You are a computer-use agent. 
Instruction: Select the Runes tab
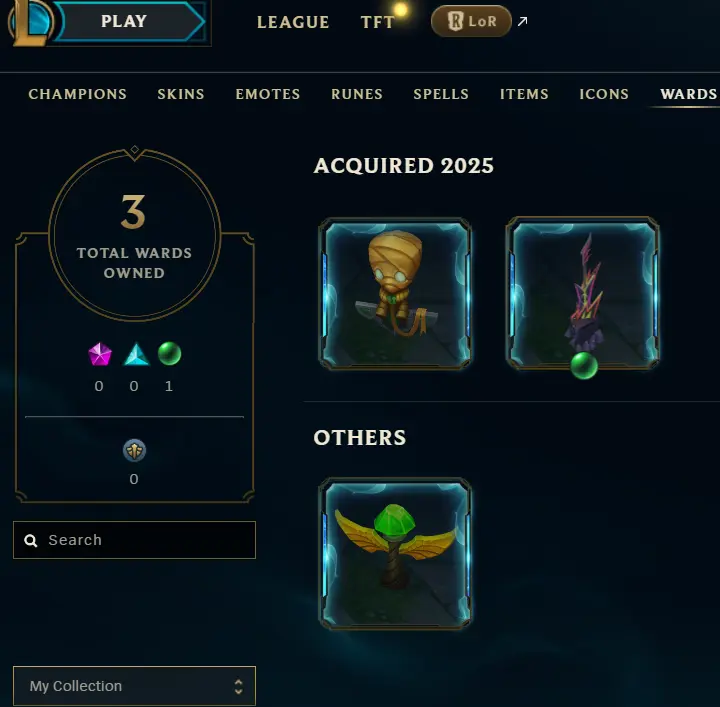pos(357,94)
